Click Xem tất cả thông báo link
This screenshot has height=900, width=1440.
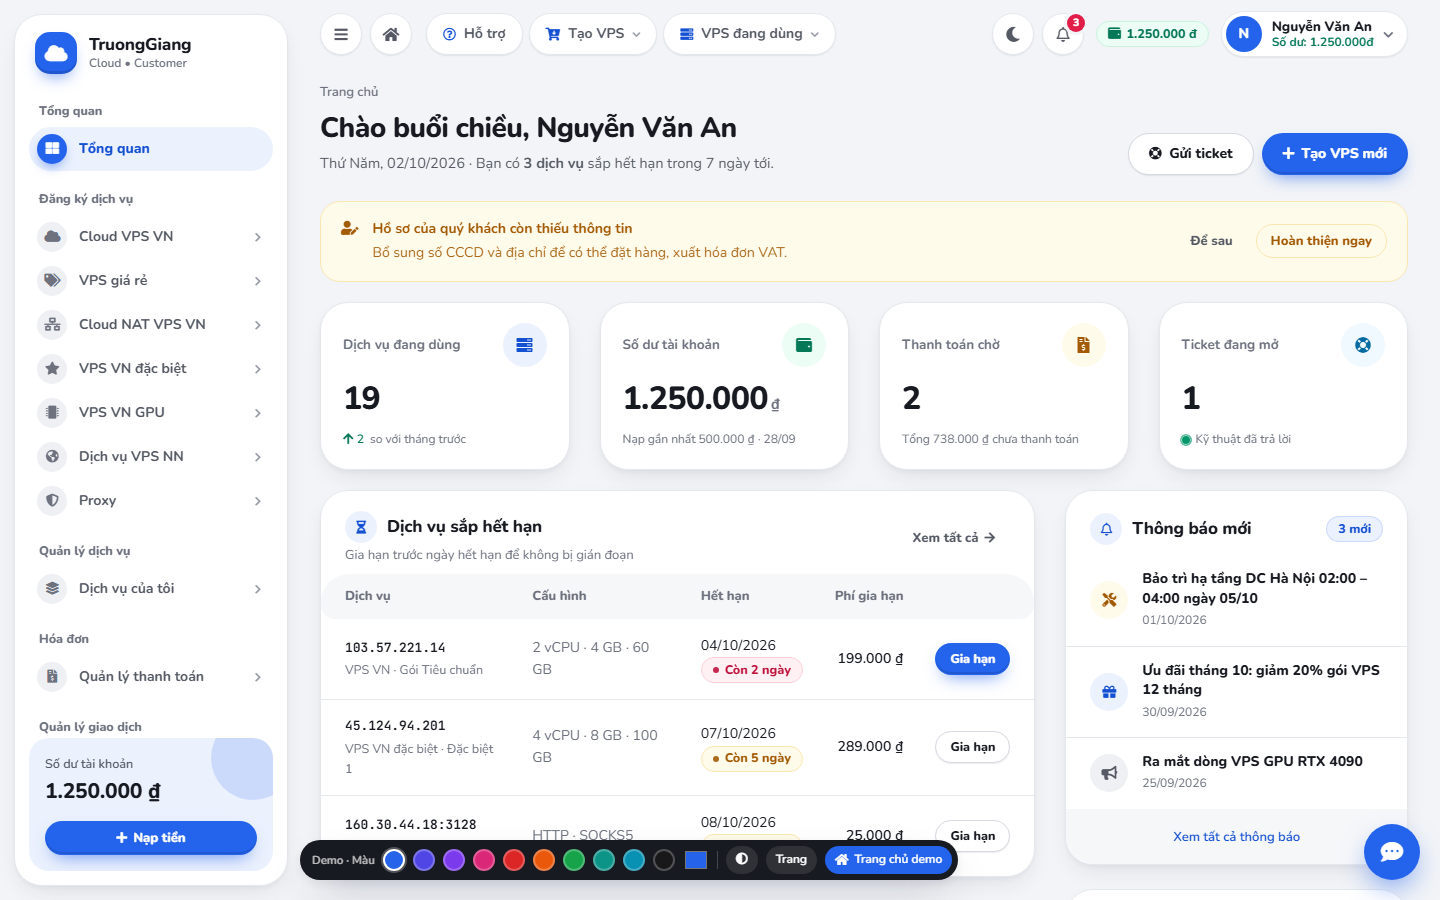point(1236,837)
